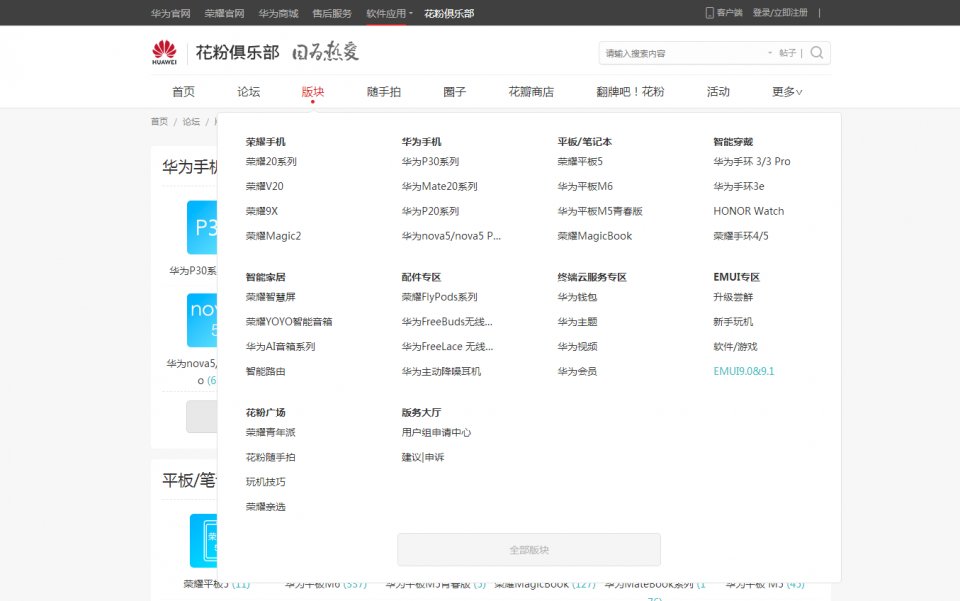
Task: Open the 活动 navigation tab
Action: (x=718, y=92)
